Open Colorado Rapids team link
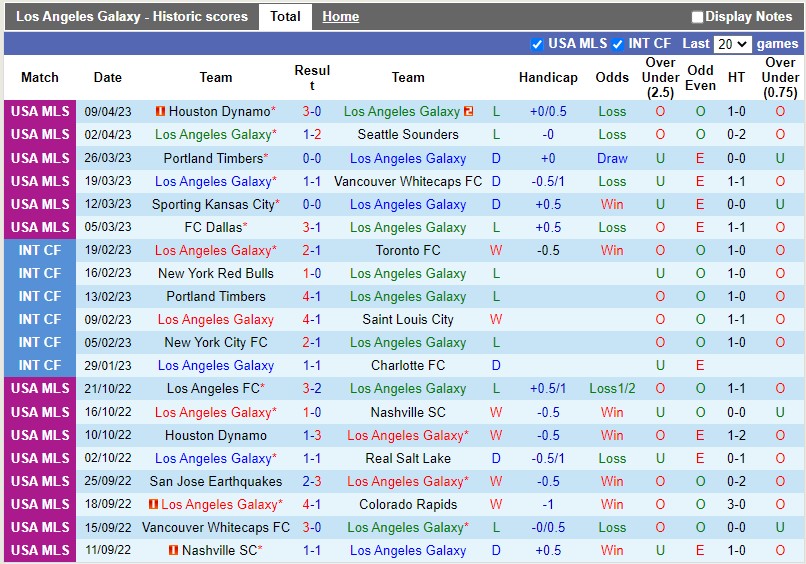 (408, 504)
